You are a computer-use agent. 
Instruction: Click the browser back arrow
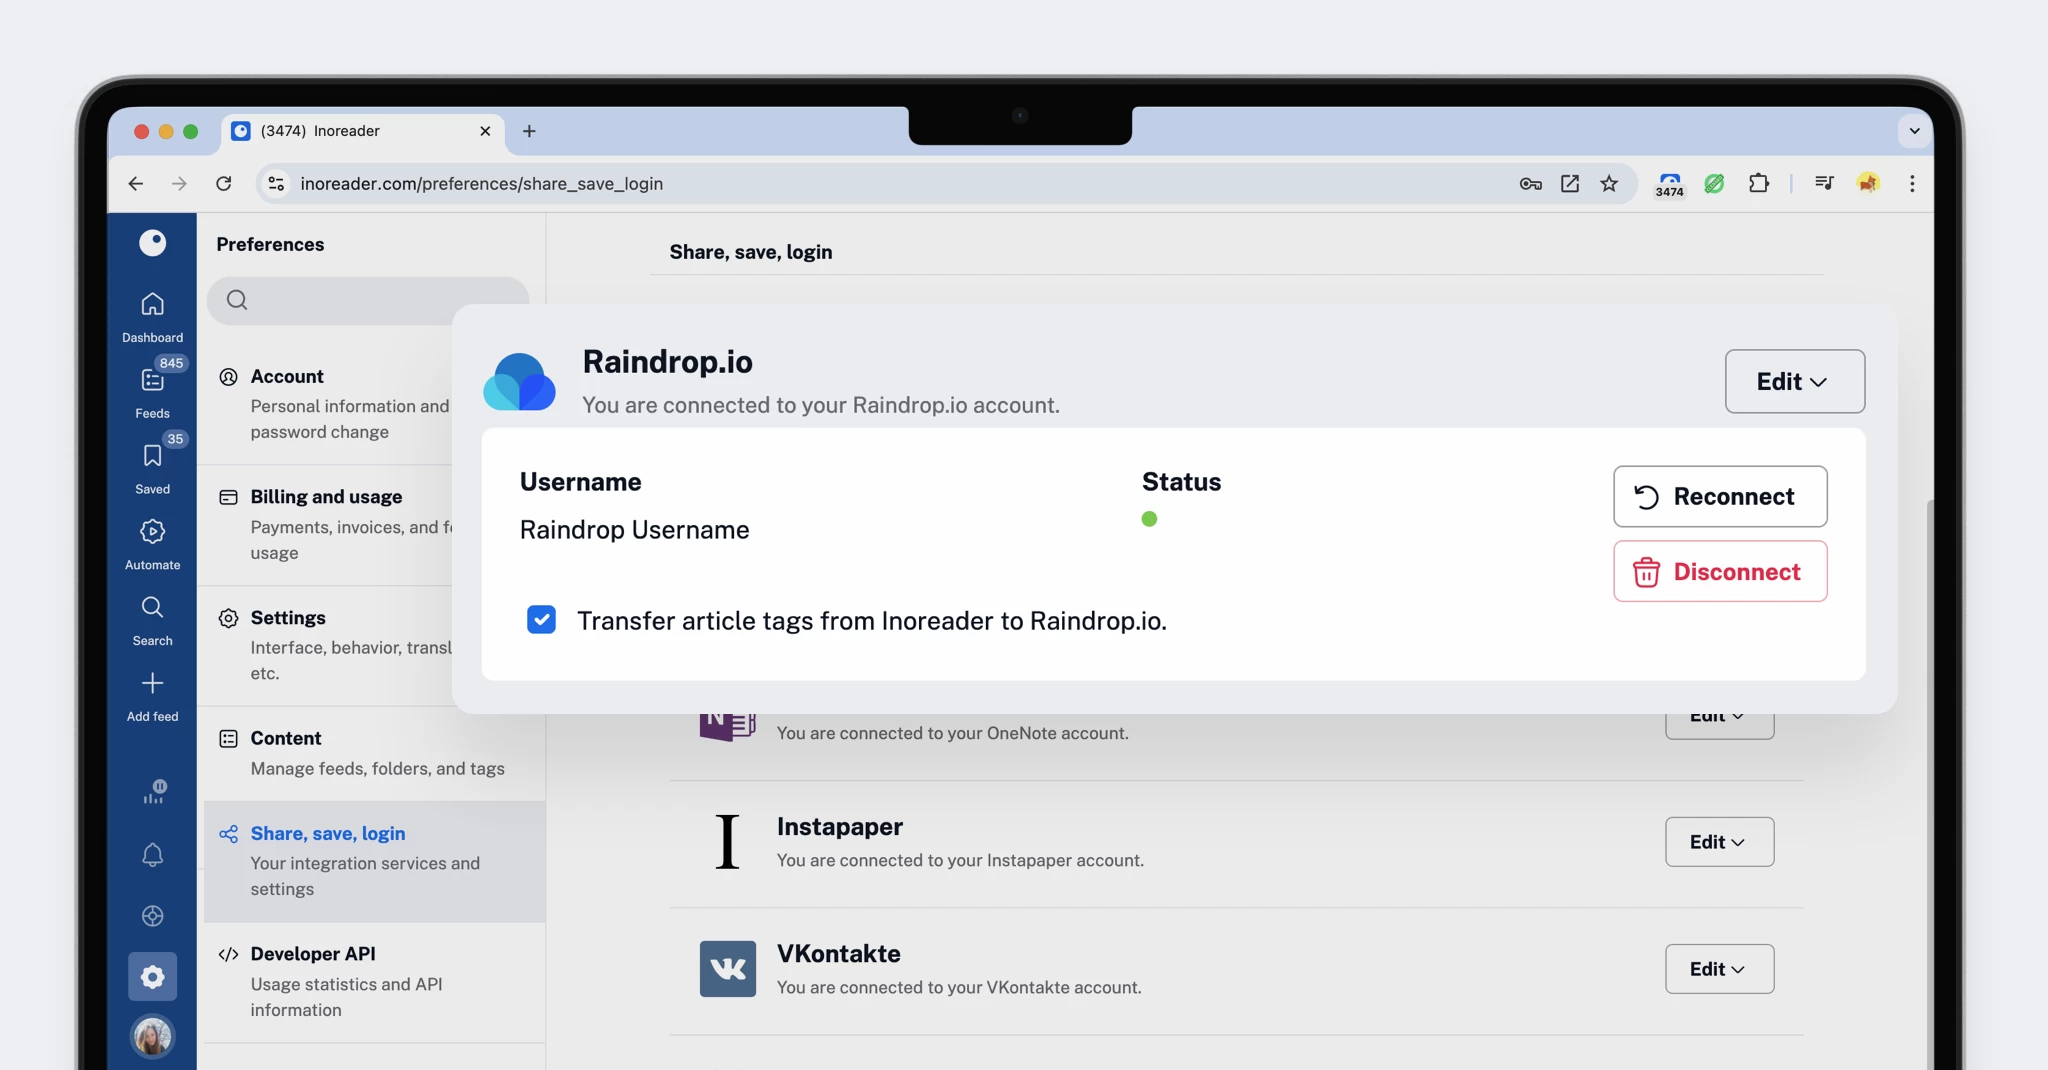coord(136,183)
